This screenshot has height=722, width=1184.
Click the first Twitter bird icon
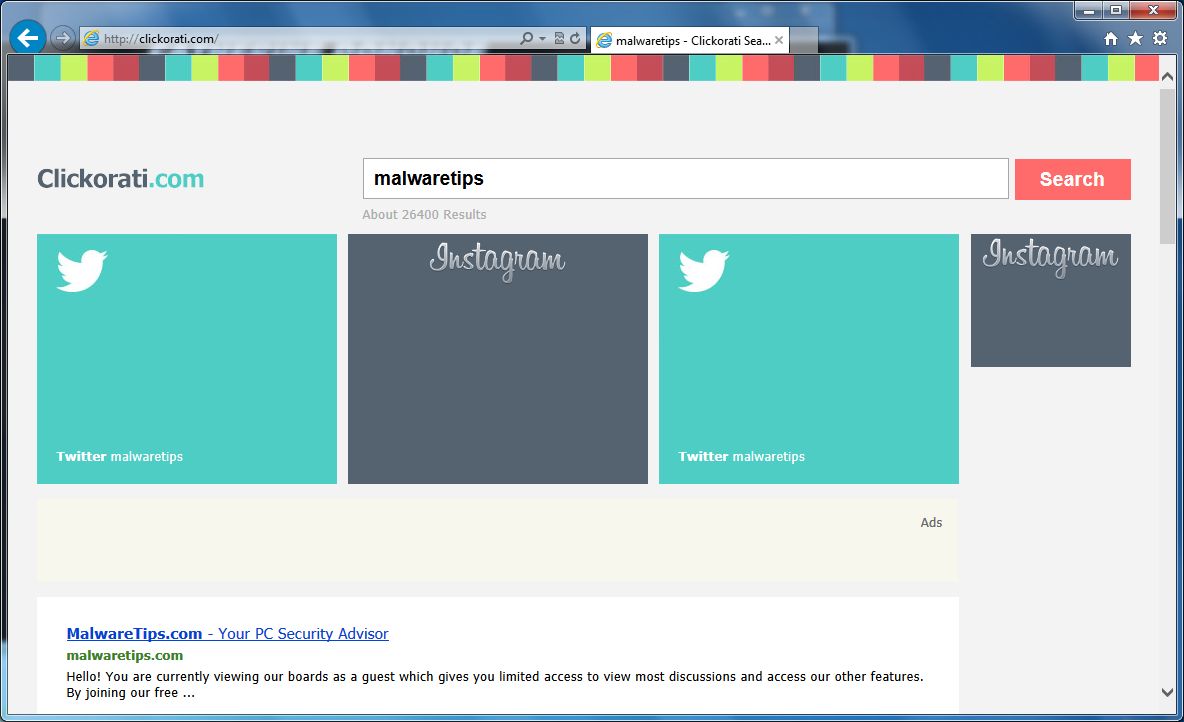pyautogui.click(x=82, y=270)
